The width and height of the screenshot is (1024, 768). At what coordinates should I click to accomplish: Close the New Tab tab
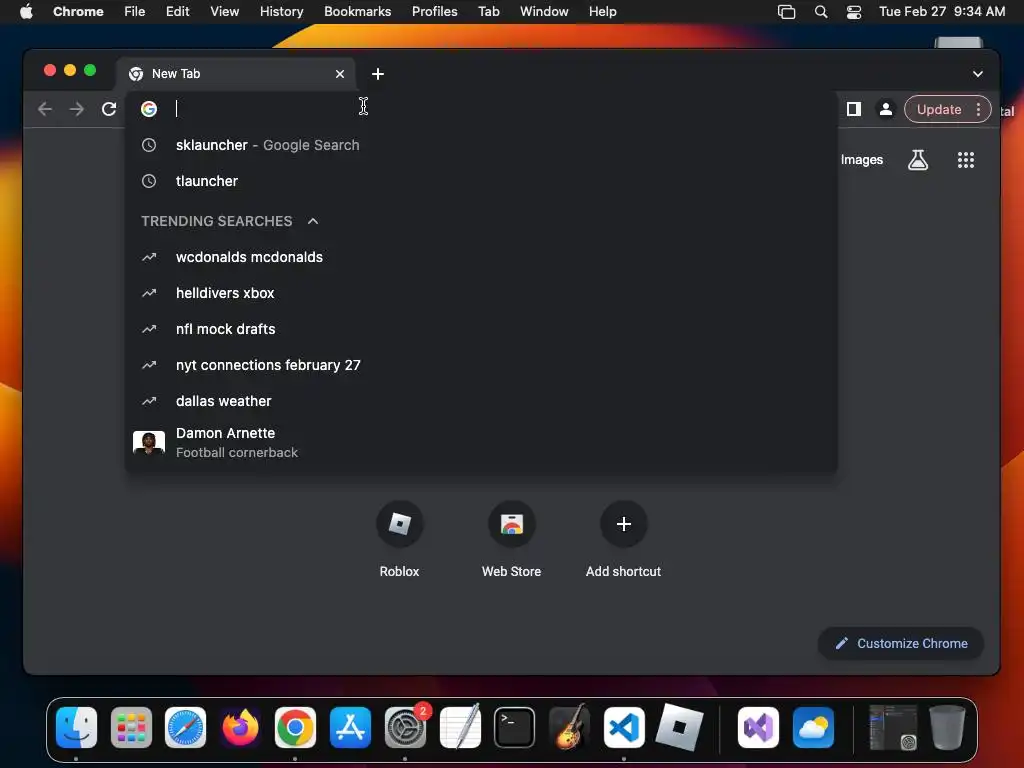340,74
